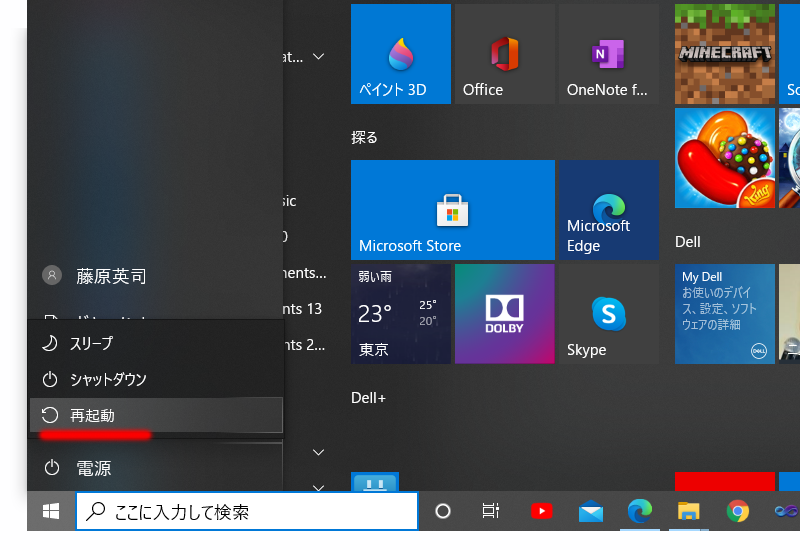Open the Dolby tile
Image resolution: width=800 pixels, height=550 pixels.
tap(505, 314)
